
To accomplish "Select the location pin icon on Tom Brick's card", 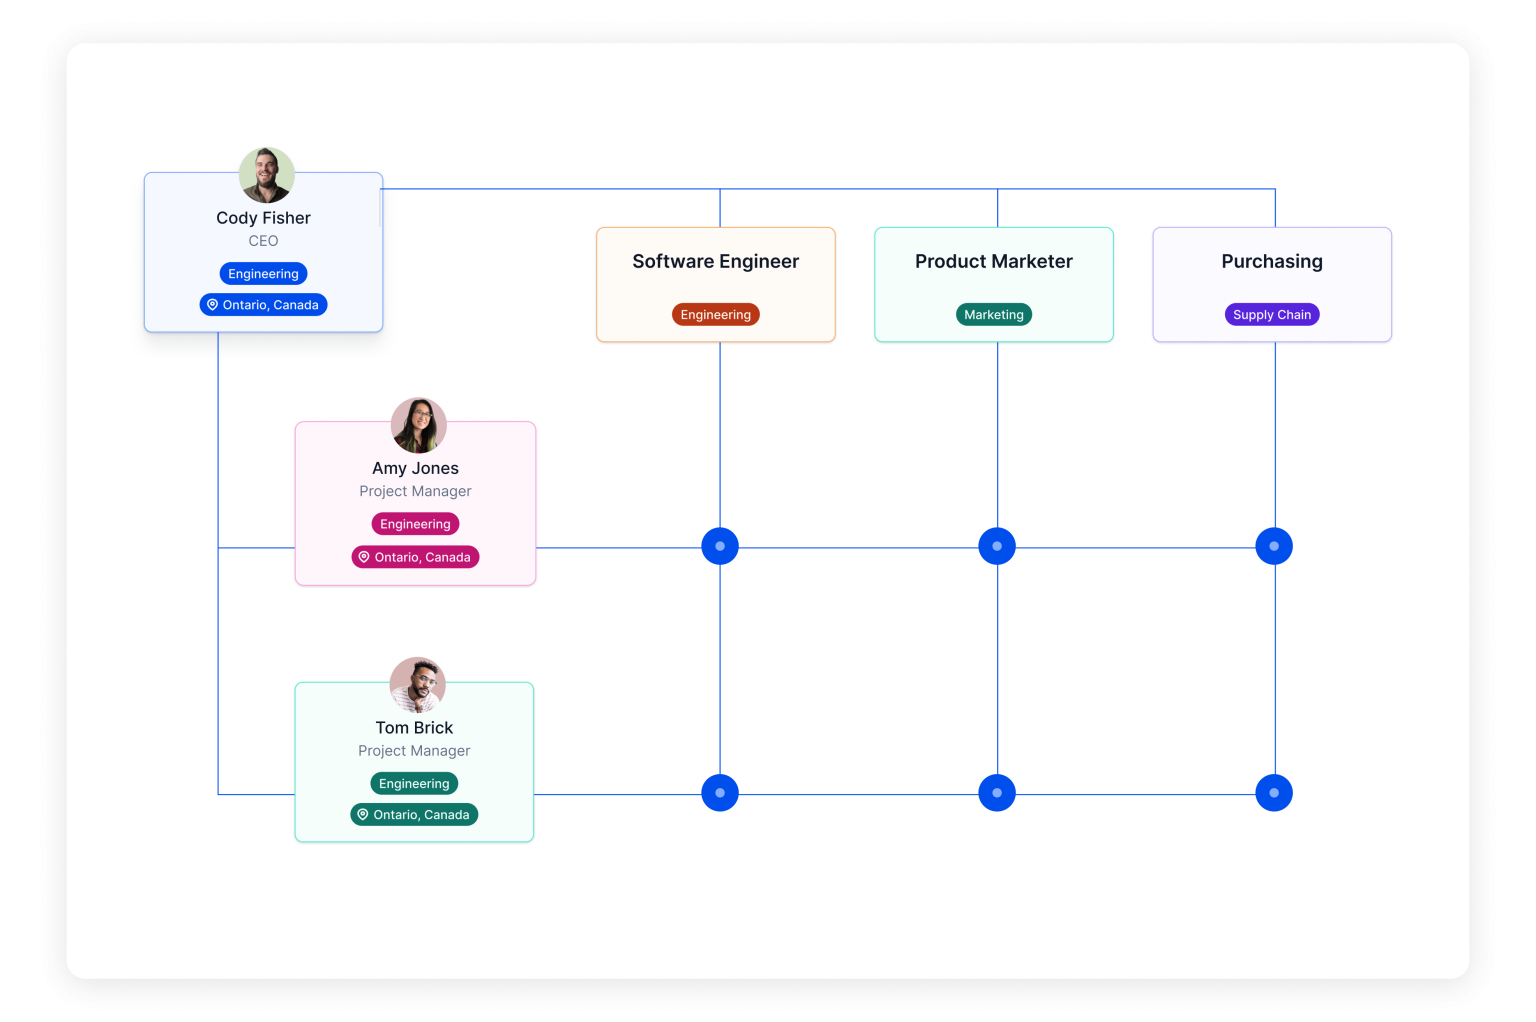I will (x=363, y=815).
